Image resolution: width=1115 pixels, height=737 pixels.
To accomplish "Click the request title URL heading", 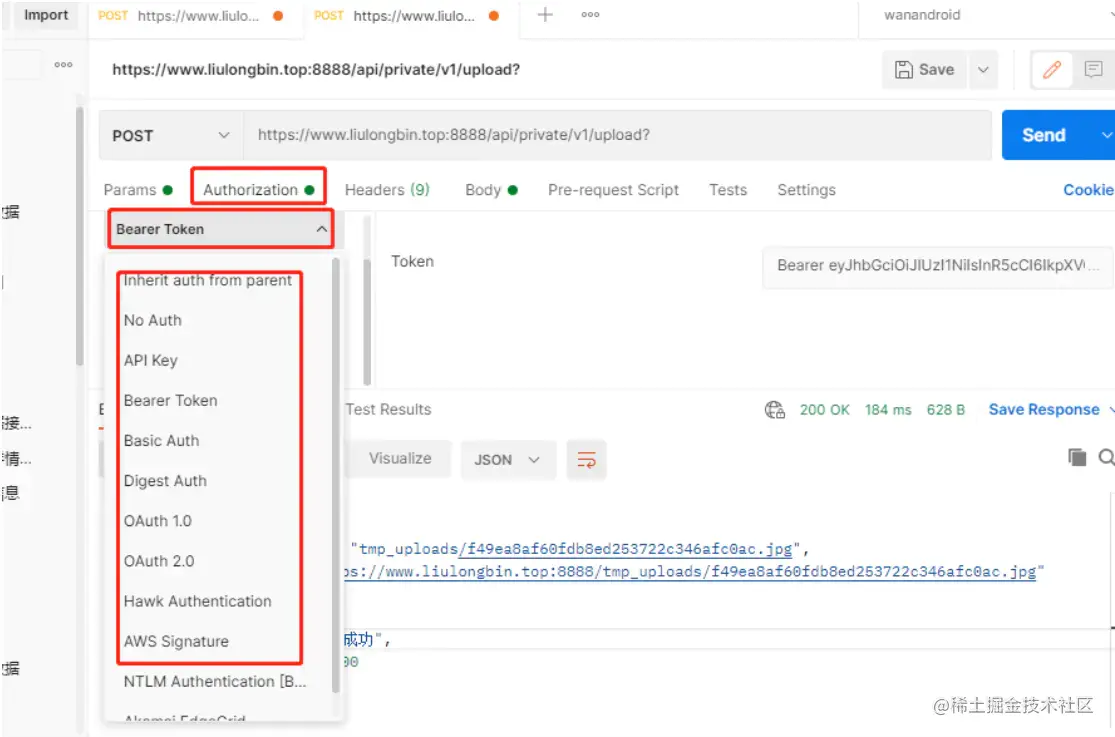I will click(316, 69).
